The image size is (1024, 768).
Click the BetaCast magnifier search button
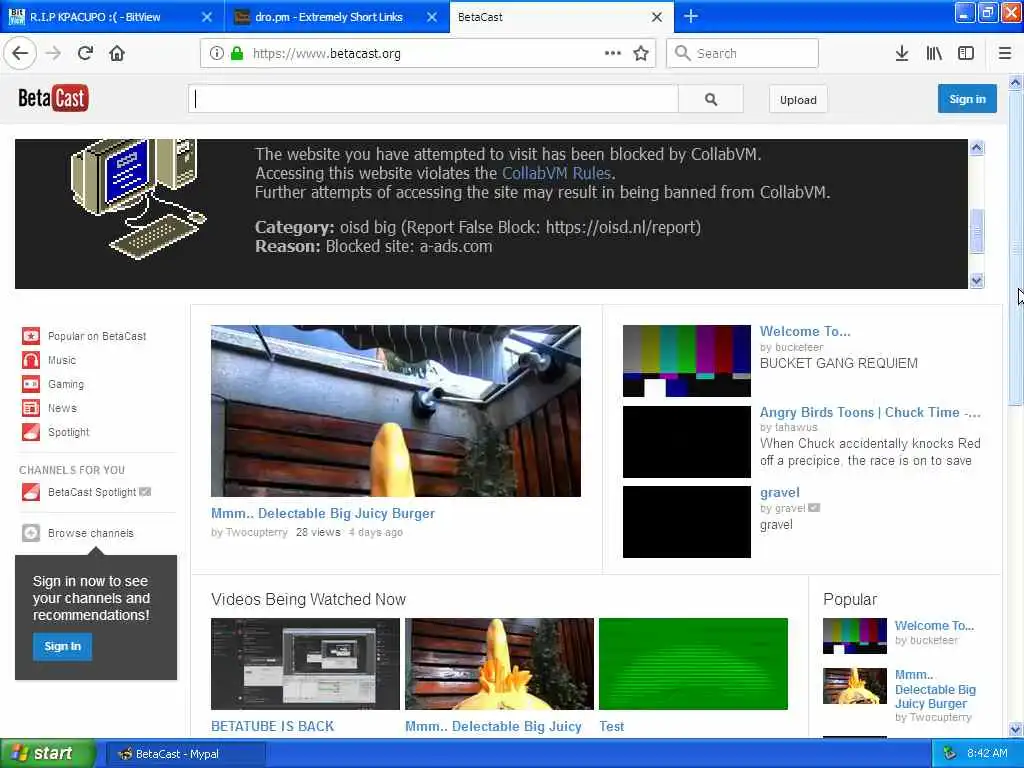pyautogui.click(x=711, y=99)
